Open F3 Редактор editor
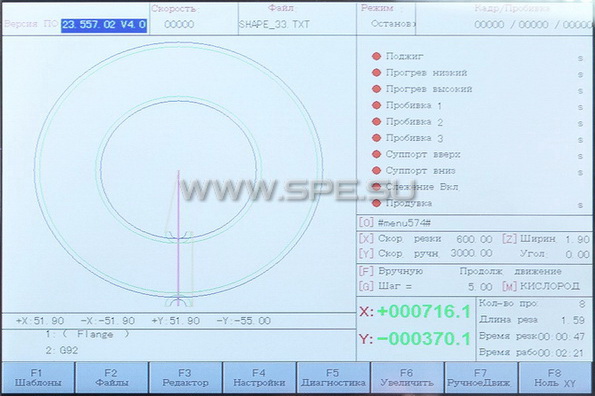This screenshot has width=595, height=396. click(x=185, y=378)
